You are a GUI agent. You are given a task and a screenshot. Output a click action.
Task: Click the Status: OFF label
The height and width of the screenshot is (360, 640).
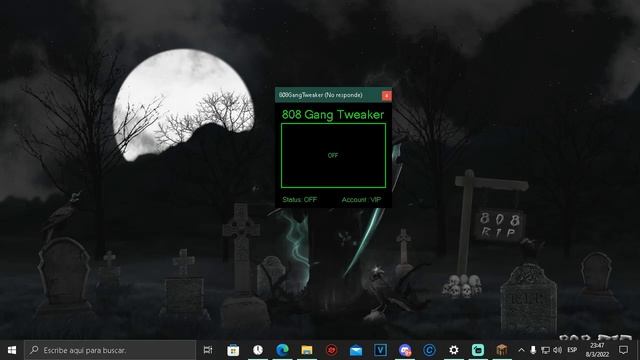click(x=300, y=200)
